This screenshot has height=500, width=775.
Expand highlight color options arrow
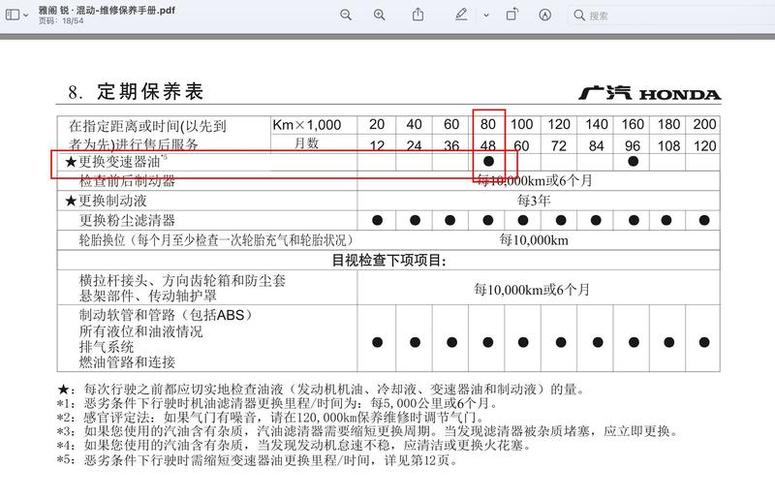point(486,15)
